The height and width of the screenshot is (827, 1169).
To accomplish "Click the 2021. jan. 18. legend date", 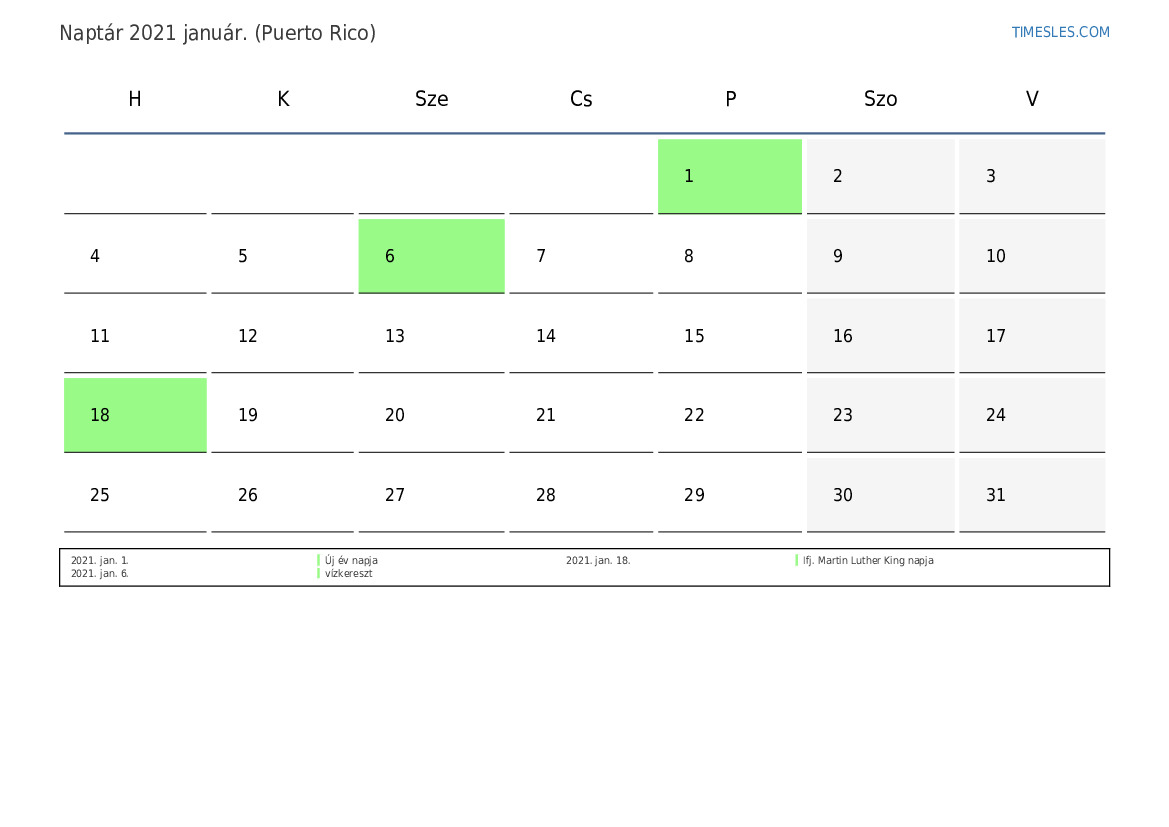I will [598, 560].
